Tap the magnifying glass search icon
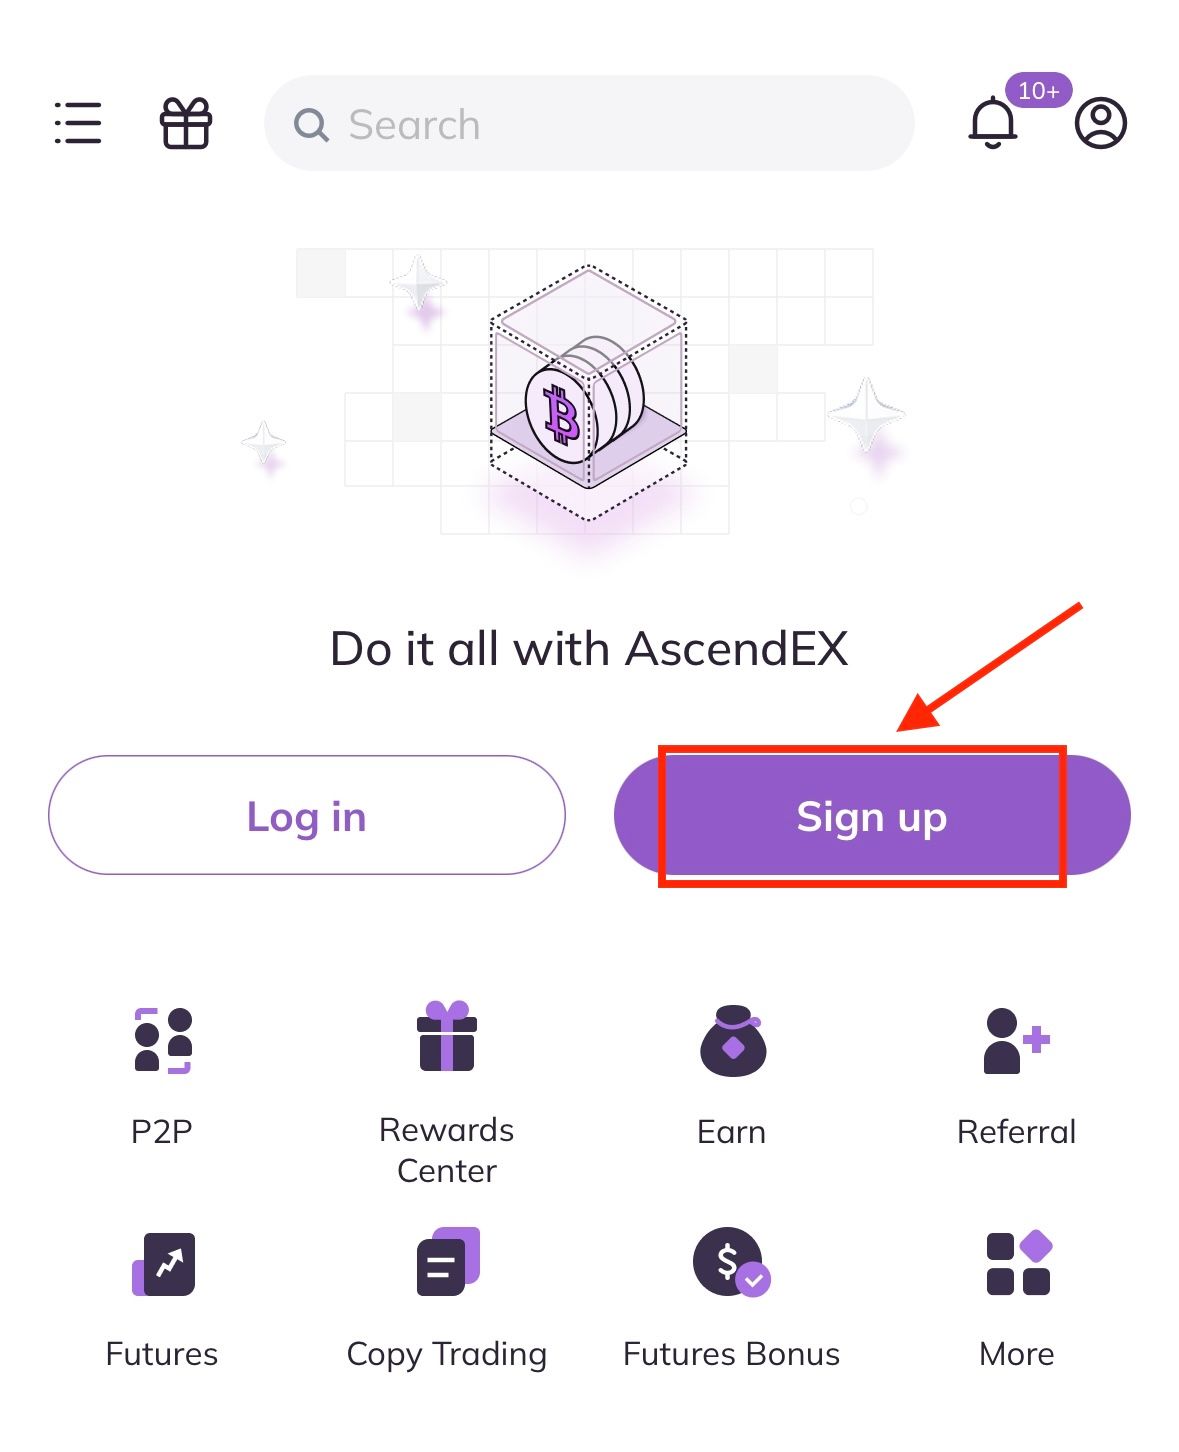Screen dimensions: 1179x1452 point(311,125)
